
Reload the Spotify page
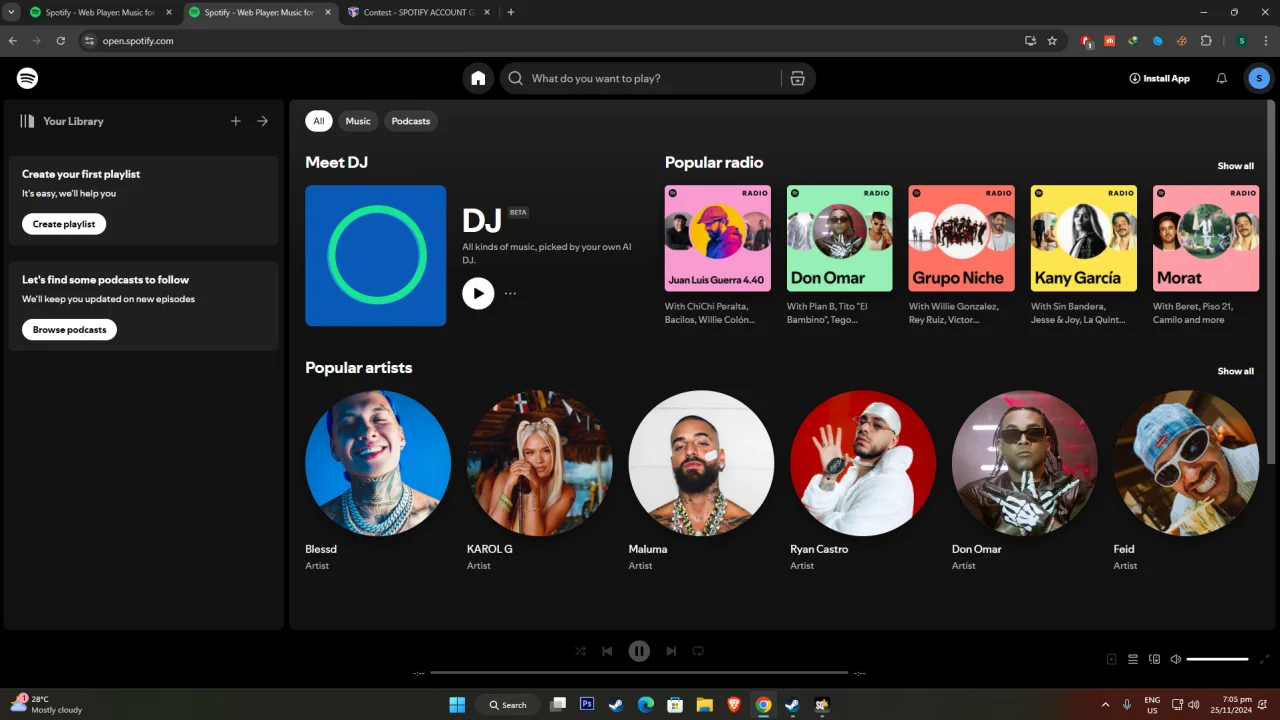click(x=61, y=41)
